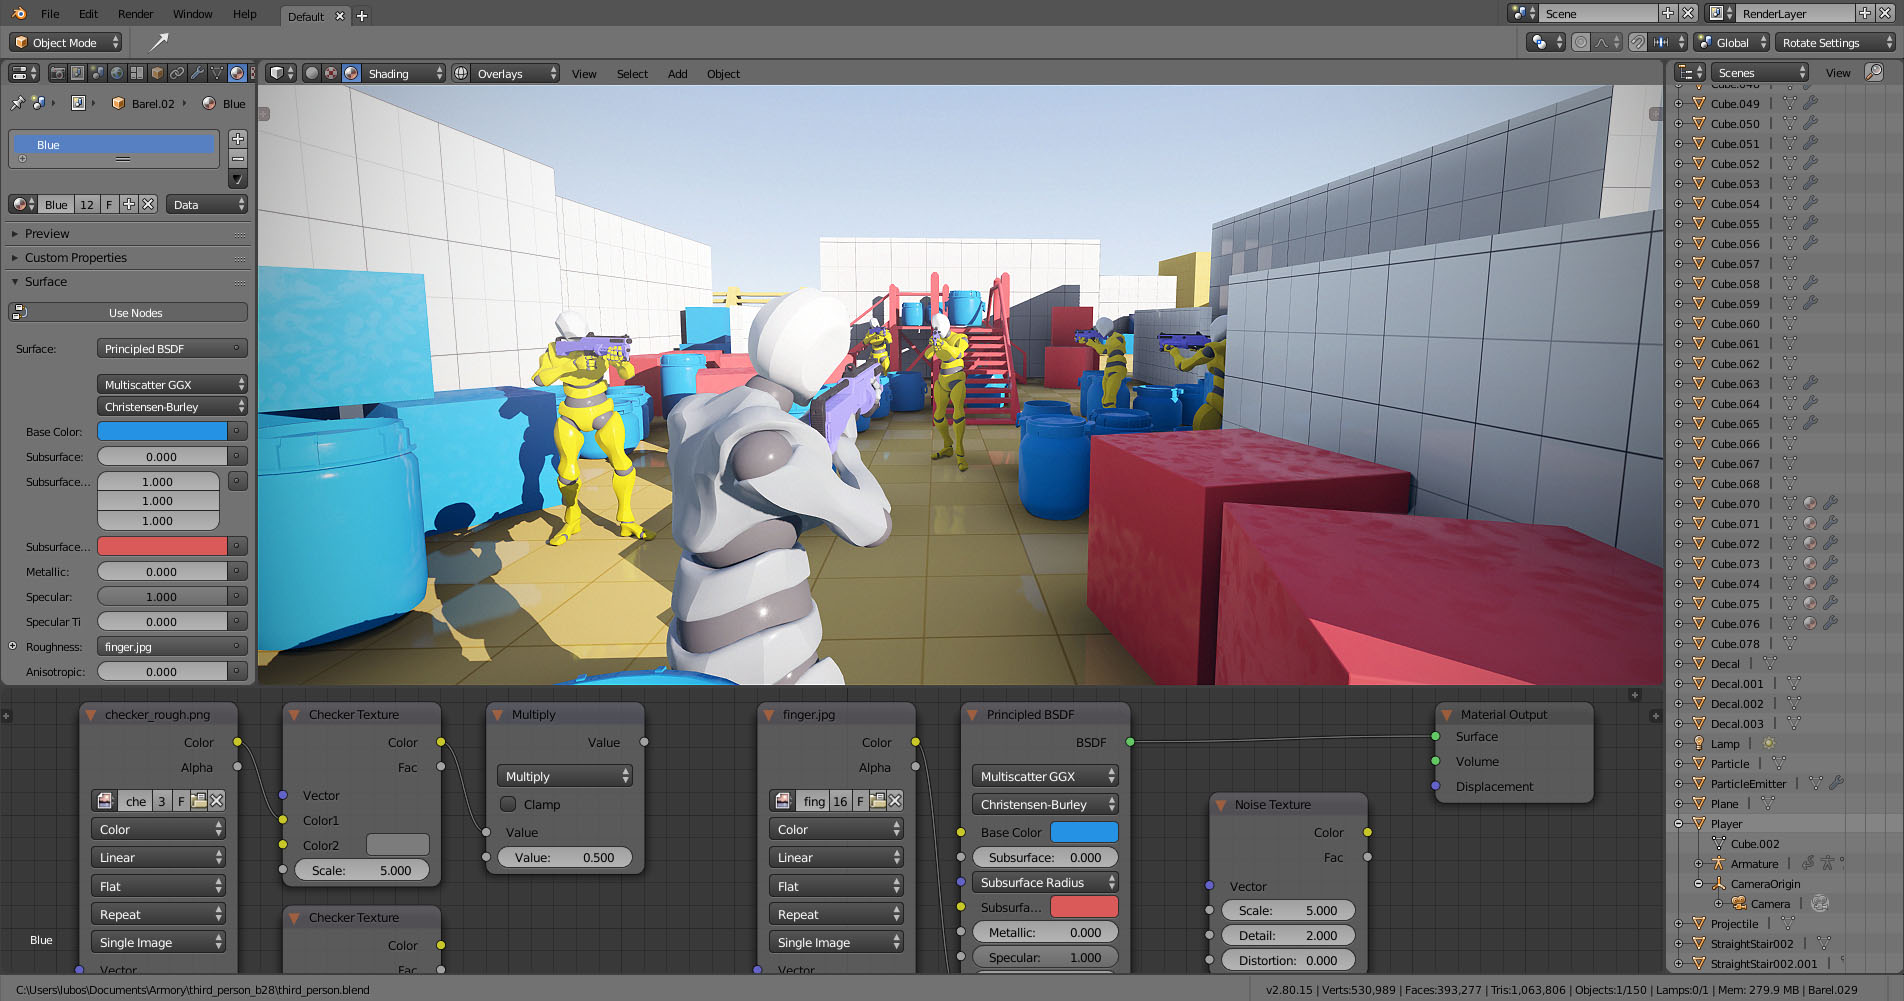Toggle fake user F button for Blue material

[109, 204]
